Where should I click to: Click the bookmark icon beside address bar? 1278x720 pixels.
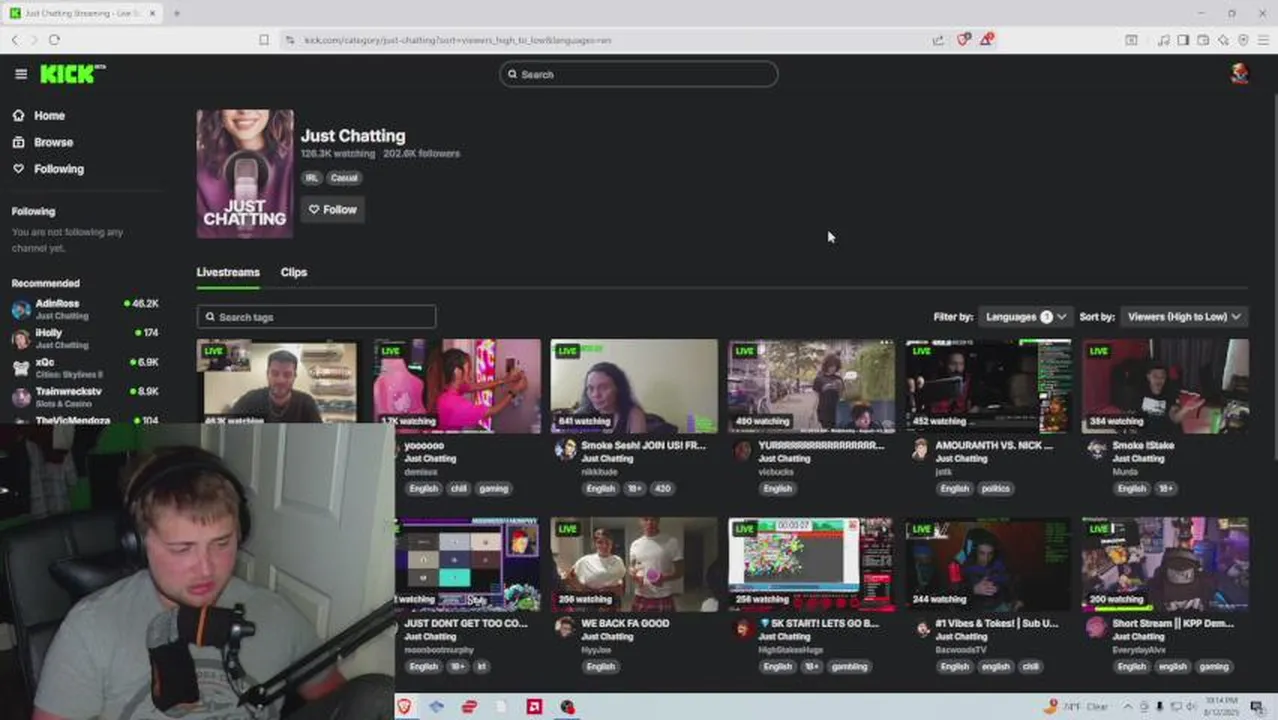264,40
